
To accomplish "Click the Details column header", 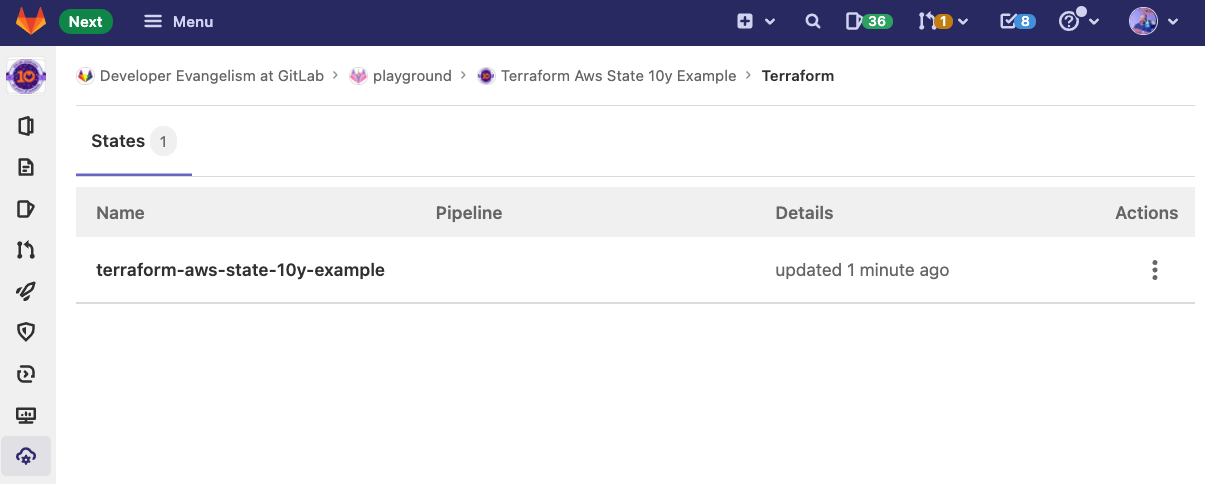I will coord(804,213).
